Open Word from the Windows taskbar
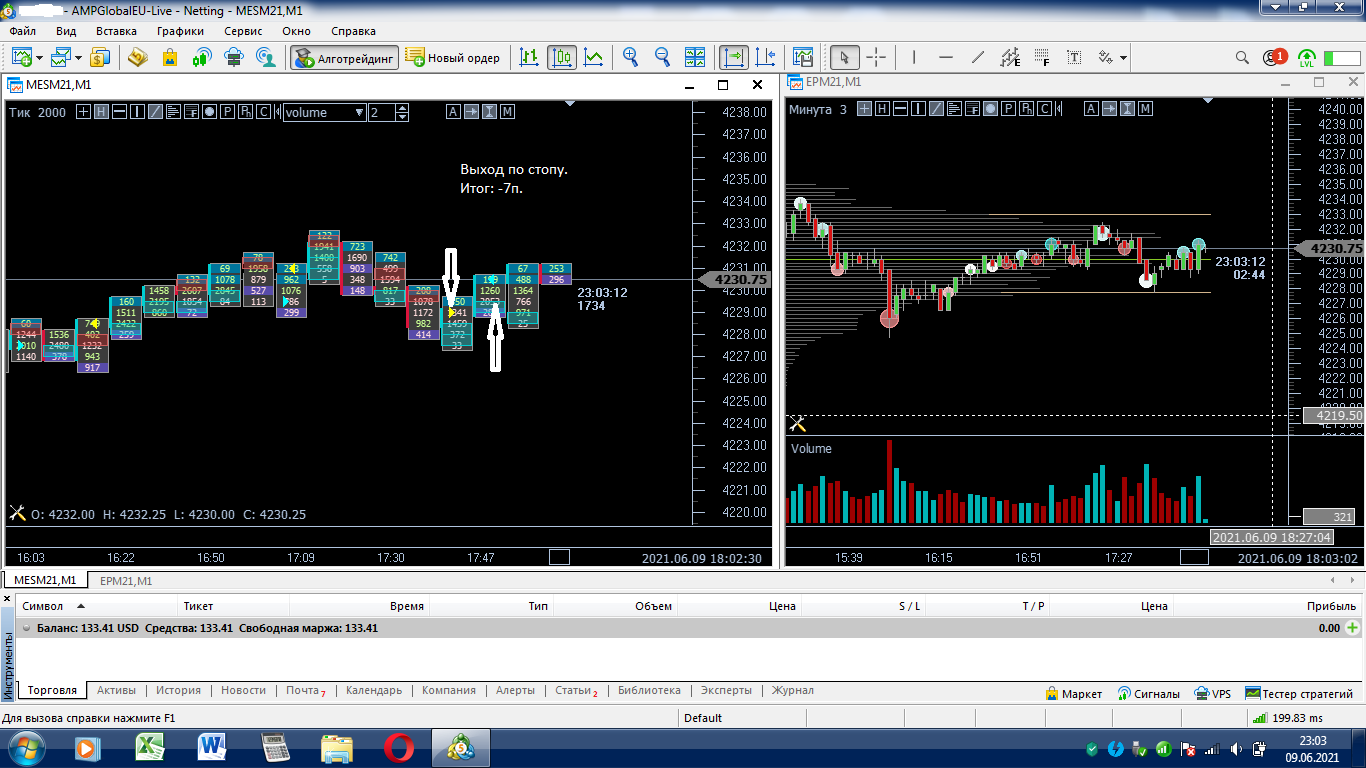 click(212, 747)
